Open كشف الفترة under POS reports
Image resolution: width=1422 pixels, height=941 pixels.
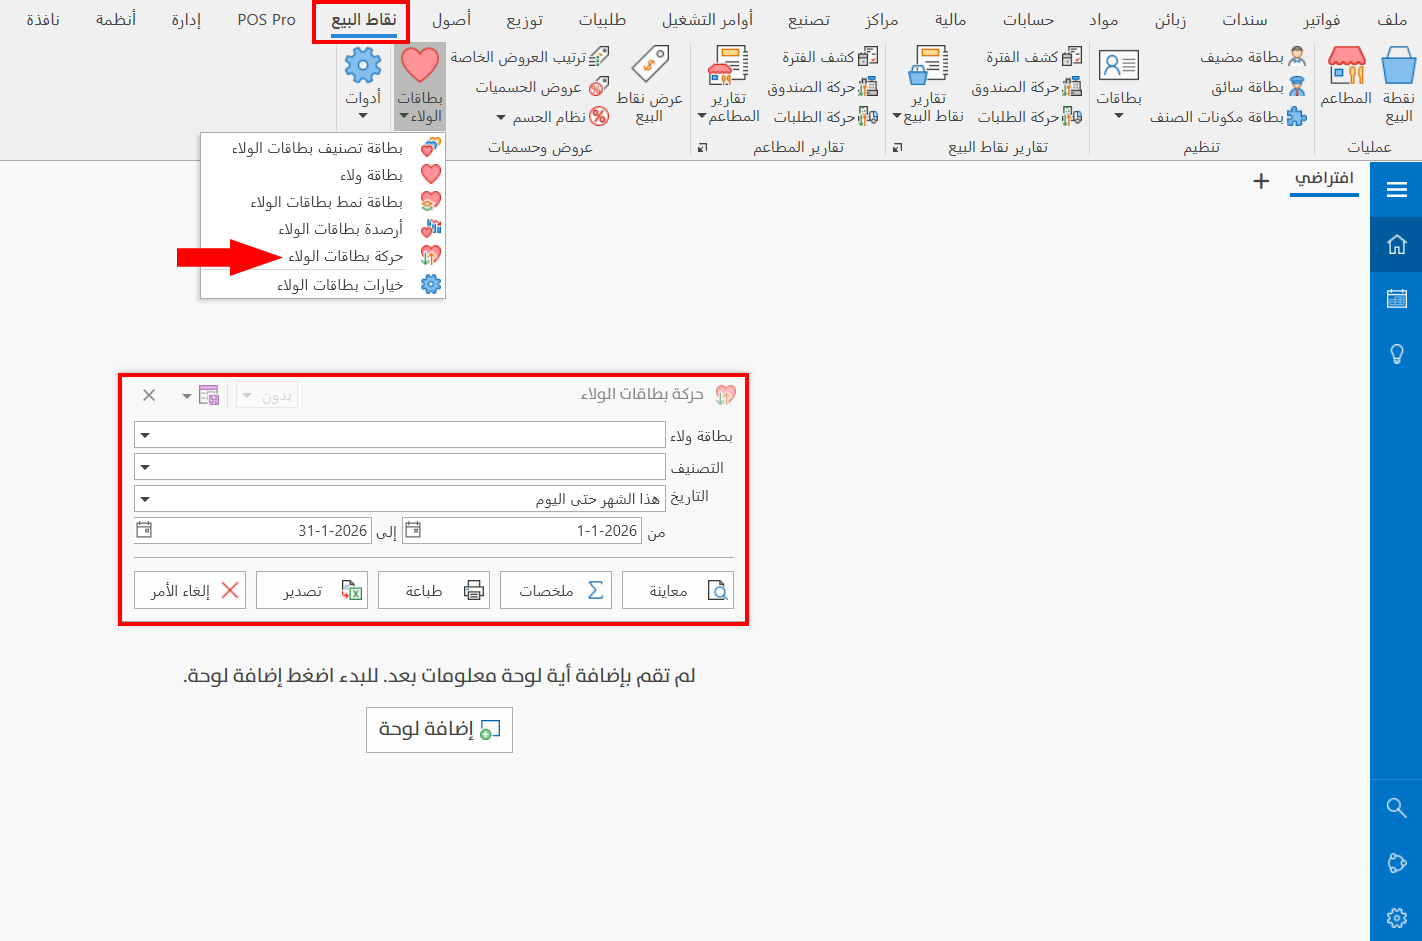coord(1033,57)
